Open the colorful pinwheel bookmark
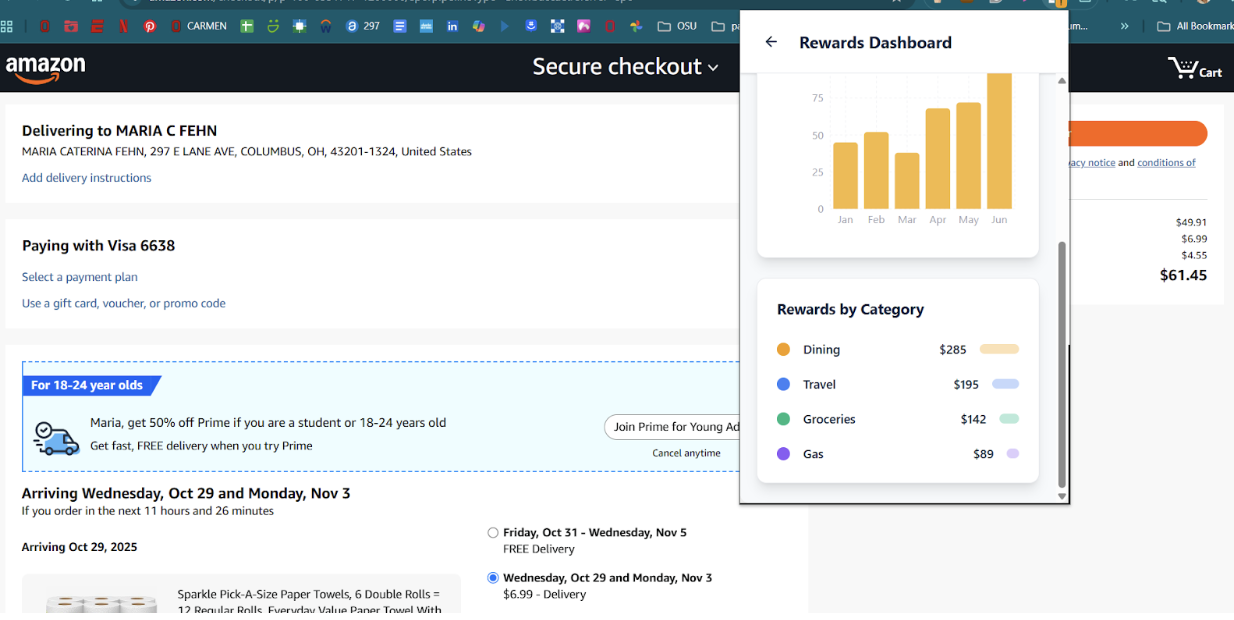1234x620 pixels. (636, 26)
